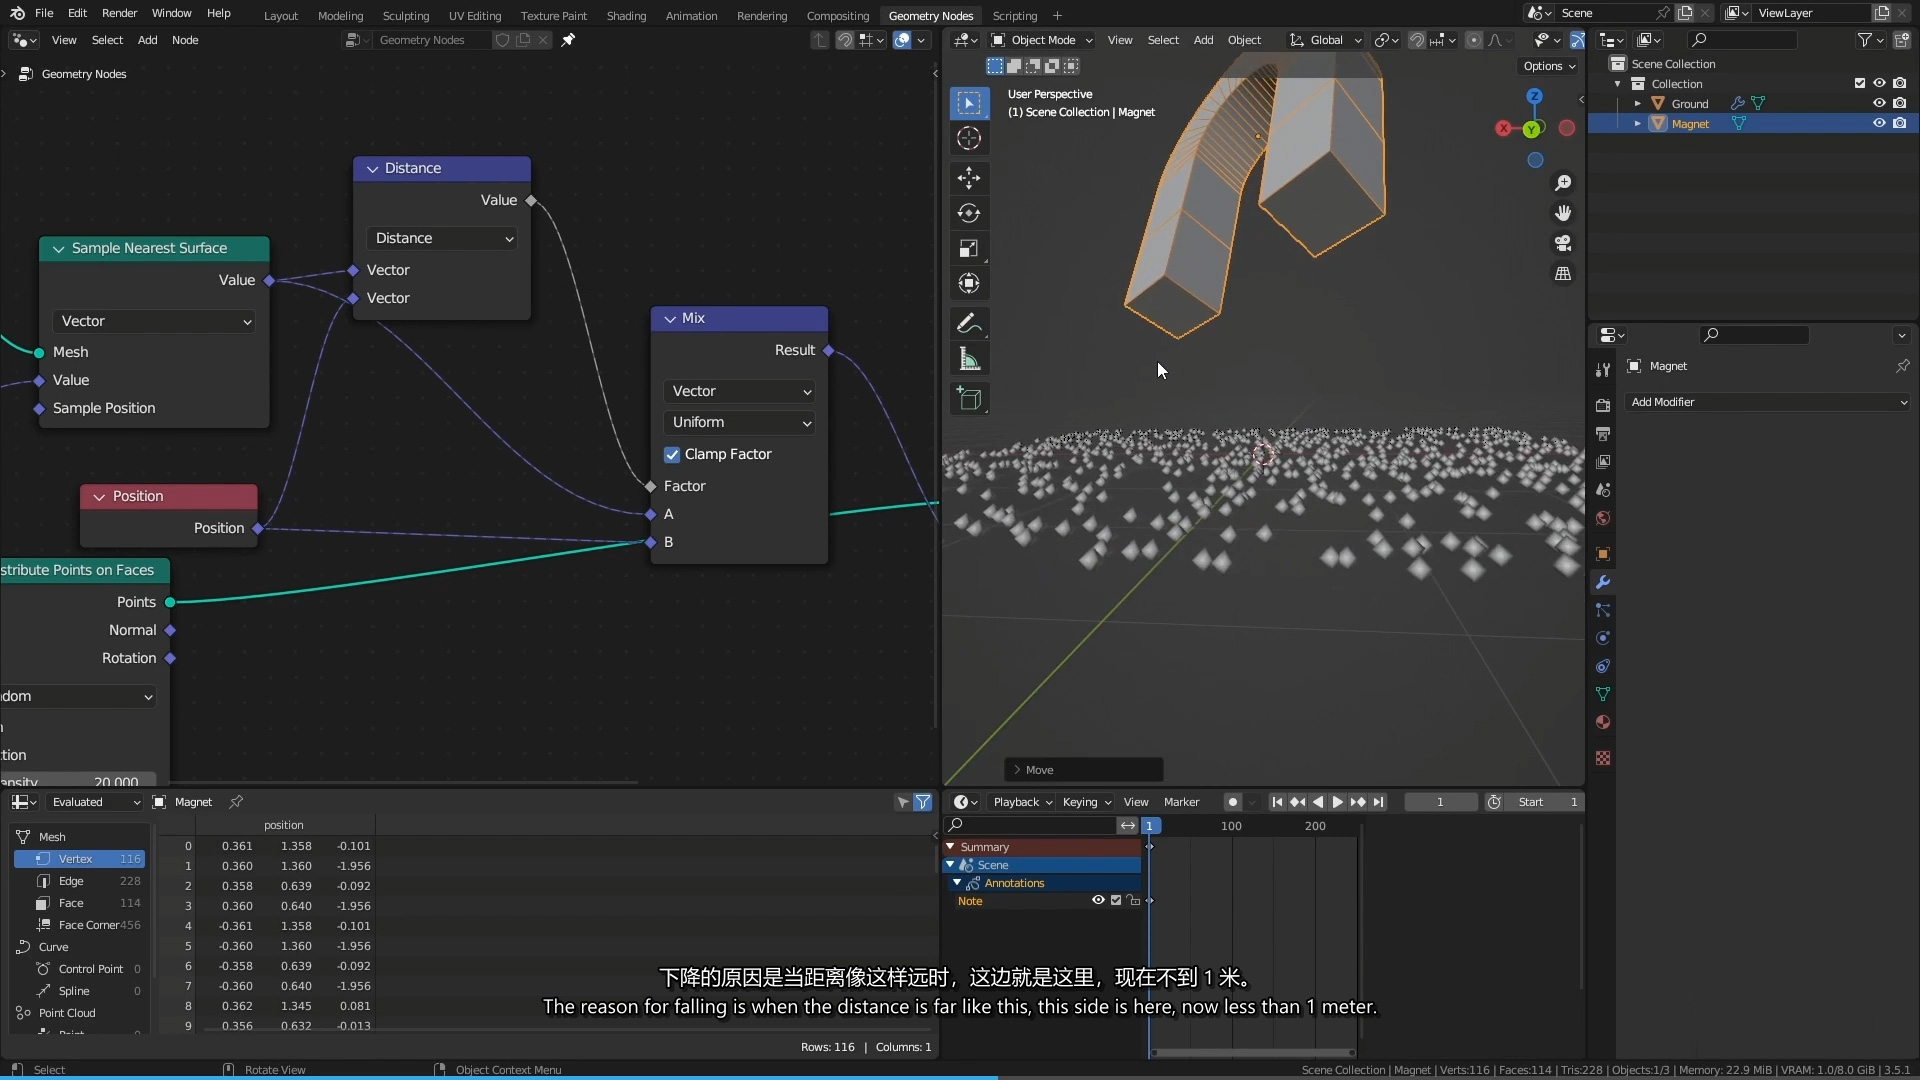Collapse the Distance node header
Image resolution: width=1920 pixels, height=1080 pixels.
(x=373, y=168)
